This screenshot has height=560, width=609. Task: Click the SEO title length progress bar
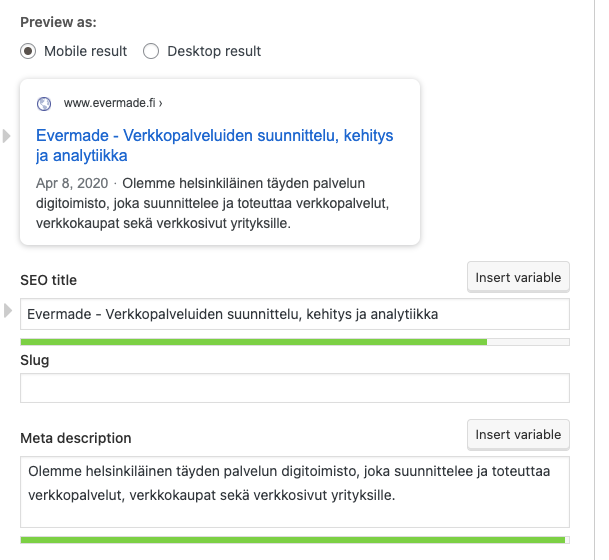[294, 342]
